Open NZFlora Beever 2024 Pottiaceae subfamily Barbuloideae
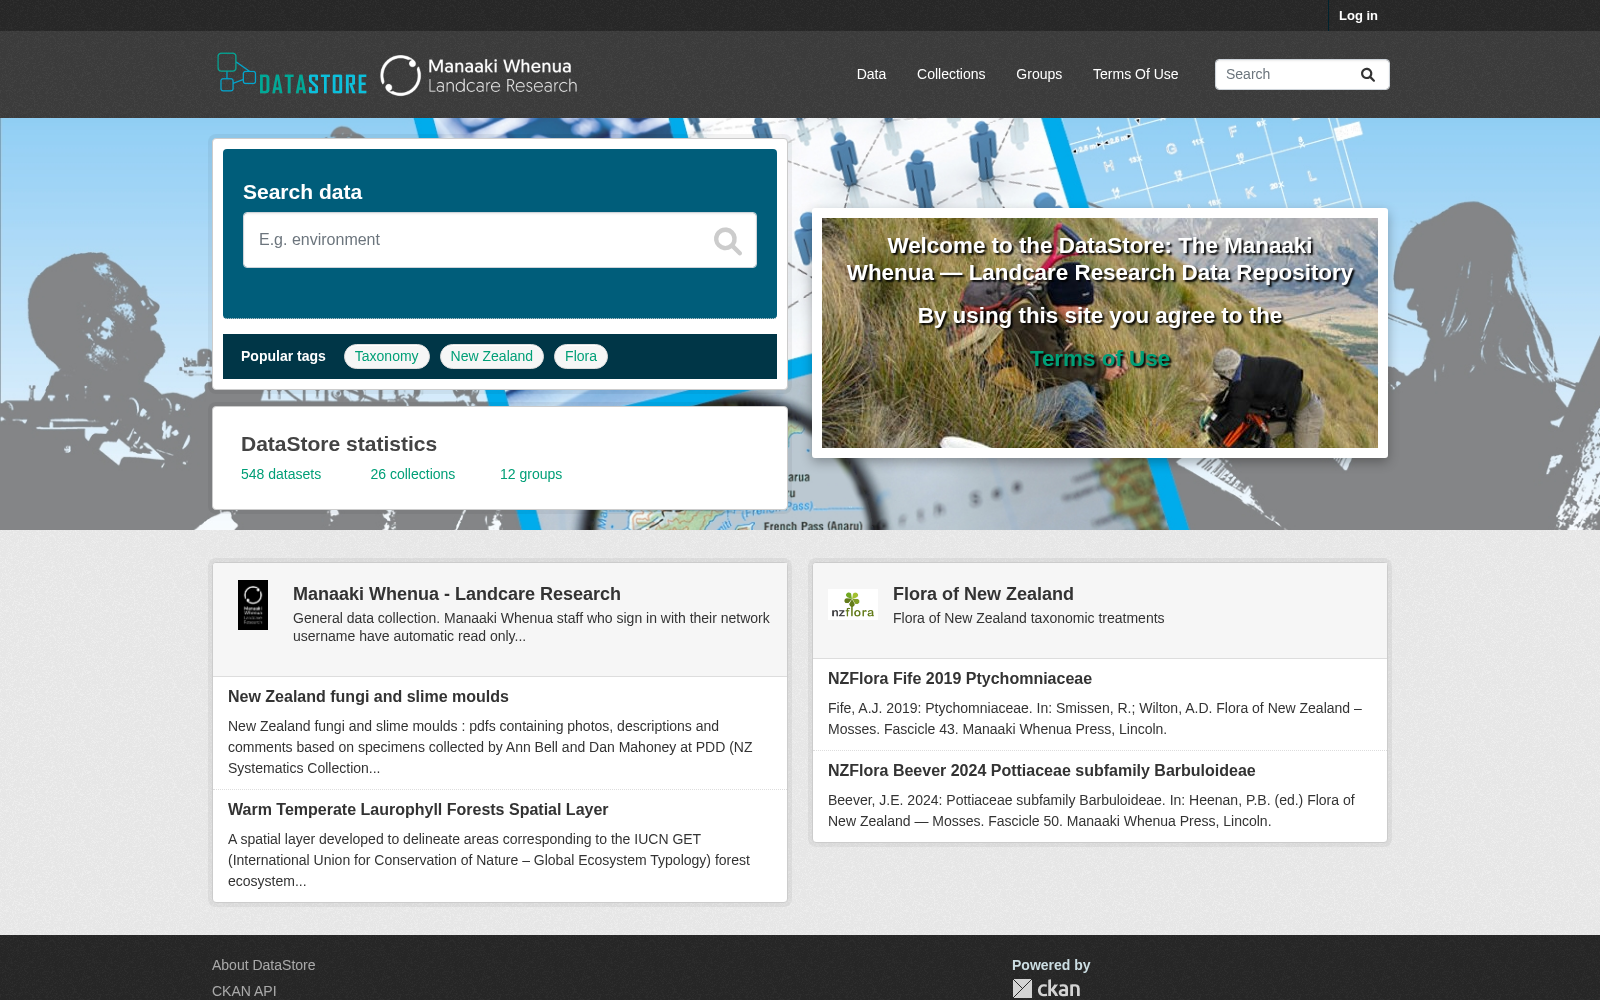This screenshot has height=1000, width=1600. [1042, 771]
